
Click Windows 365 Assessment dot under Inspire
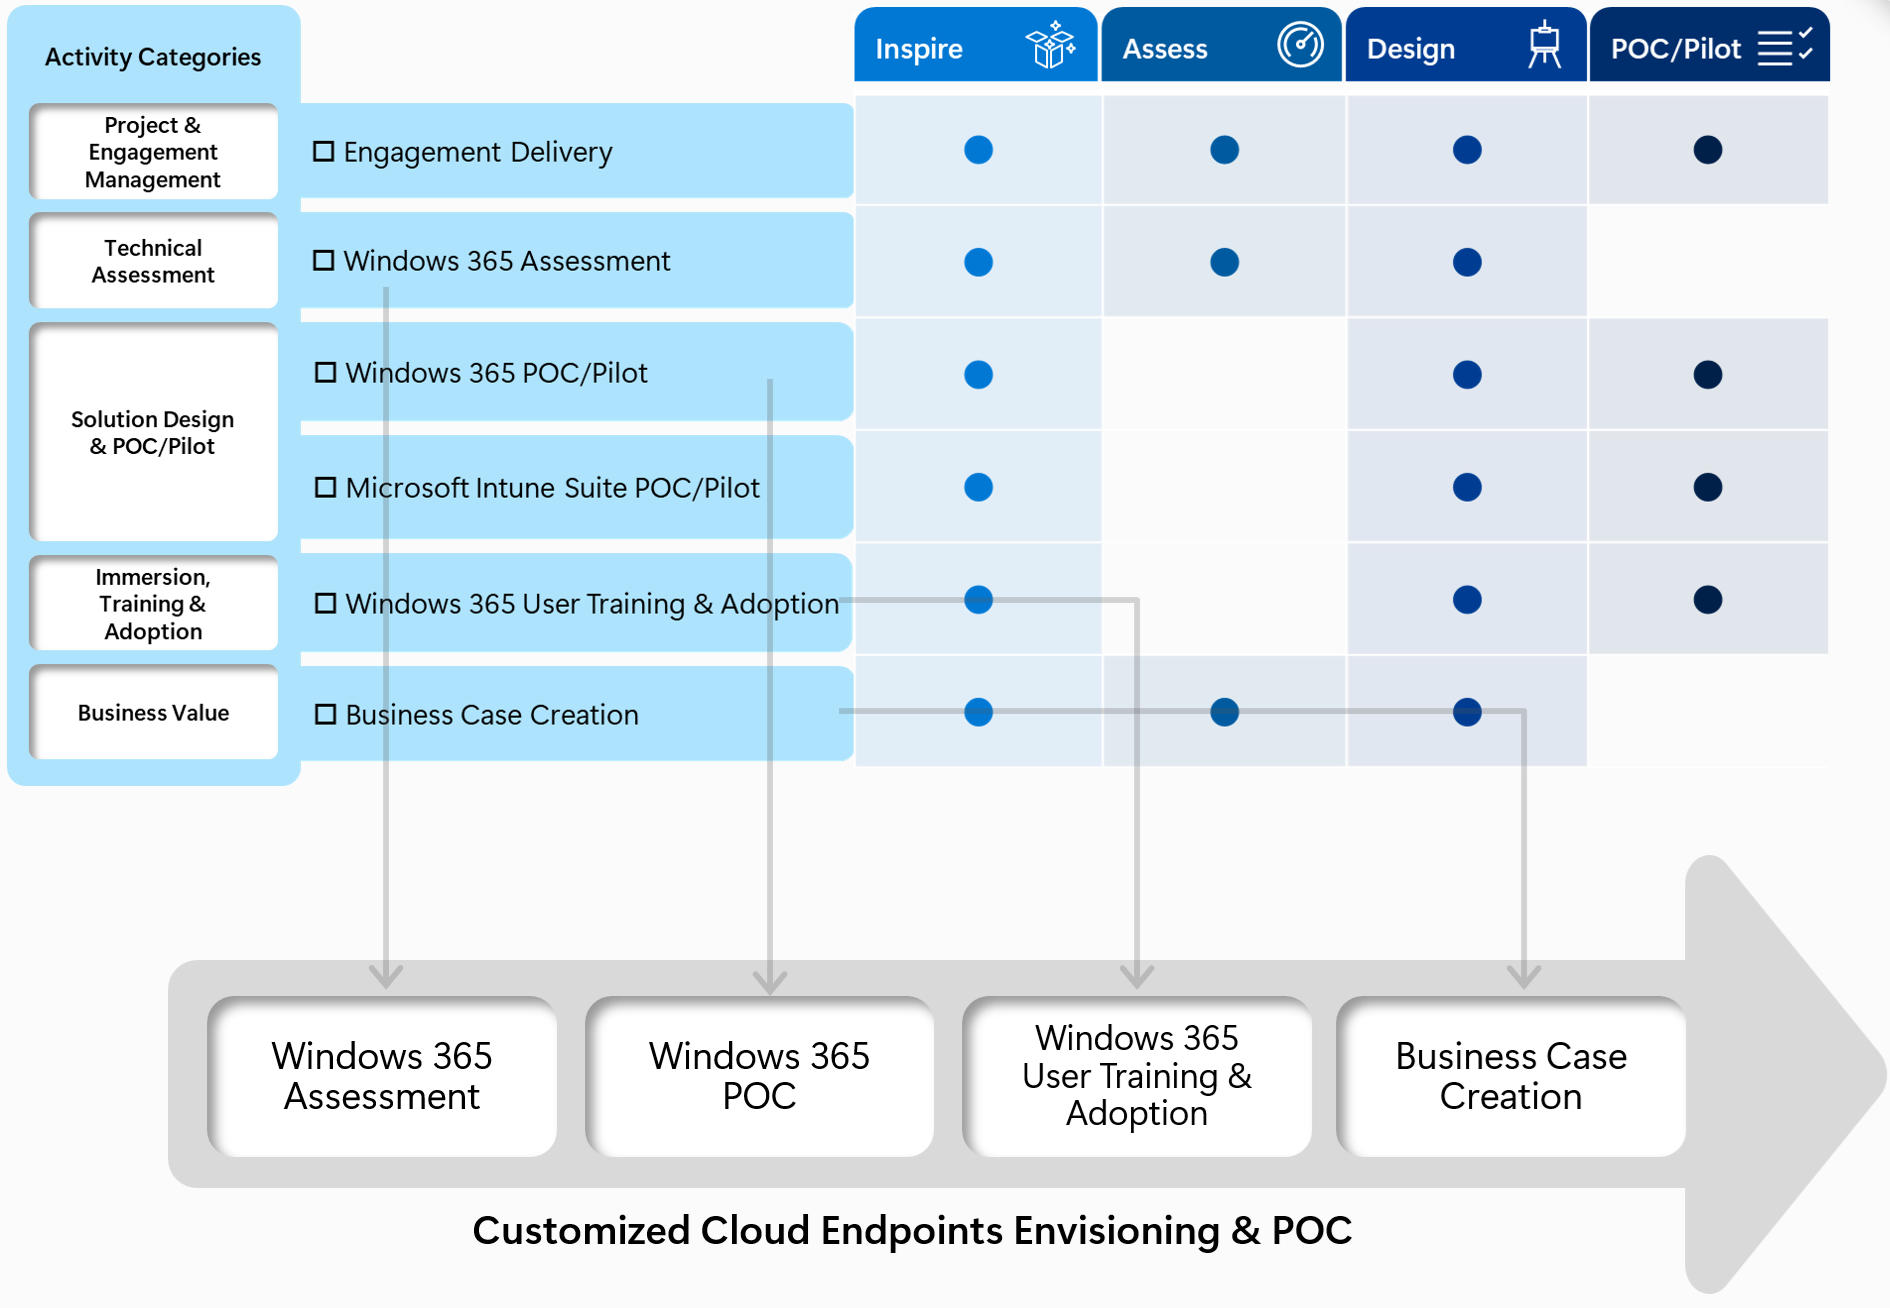point(978,262)
